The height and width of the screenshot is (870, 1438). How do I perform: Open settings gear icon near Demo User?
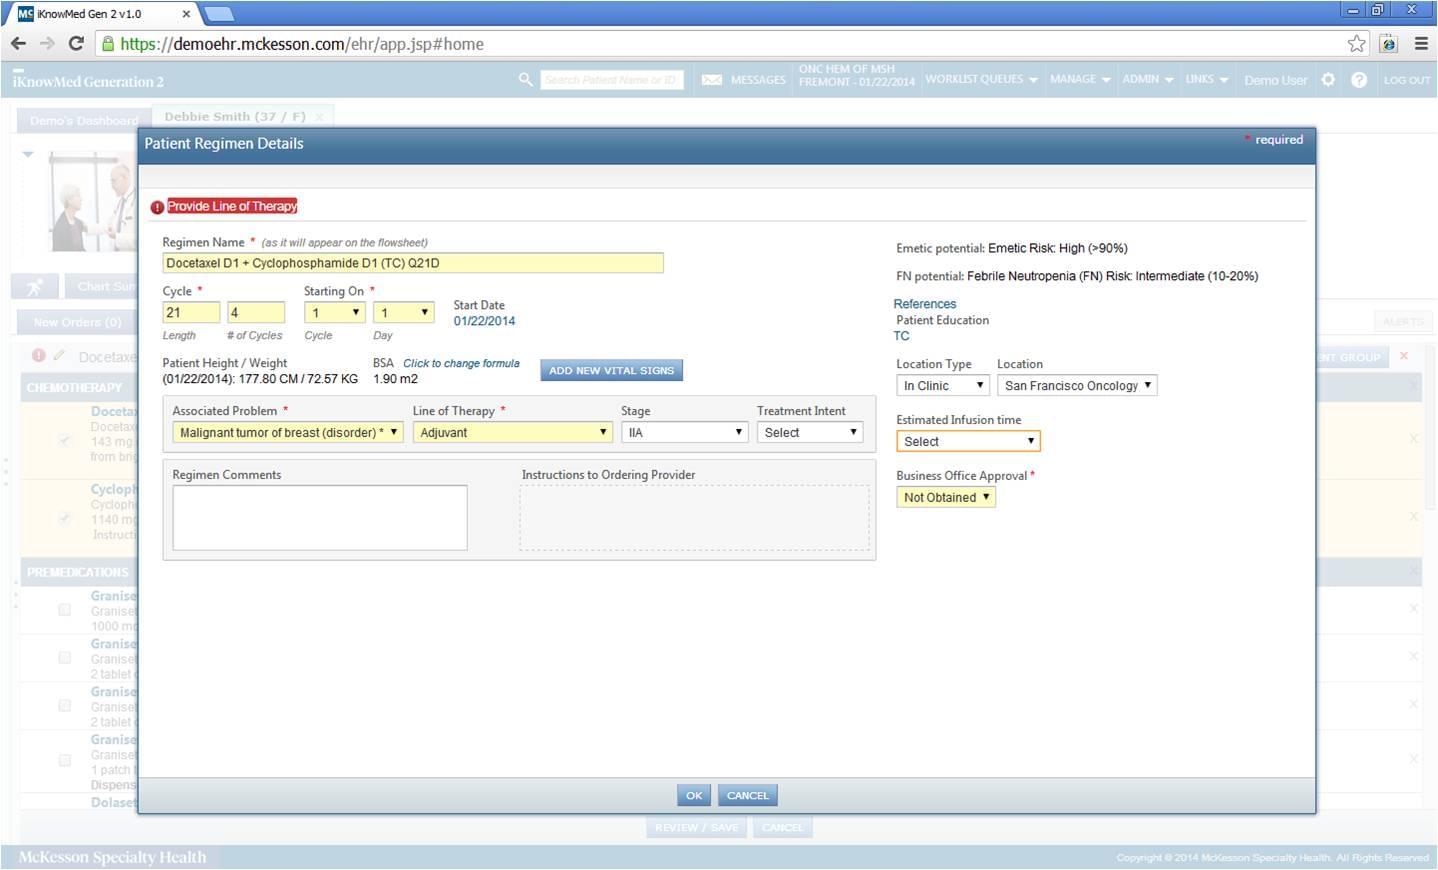click(1328, 80)
